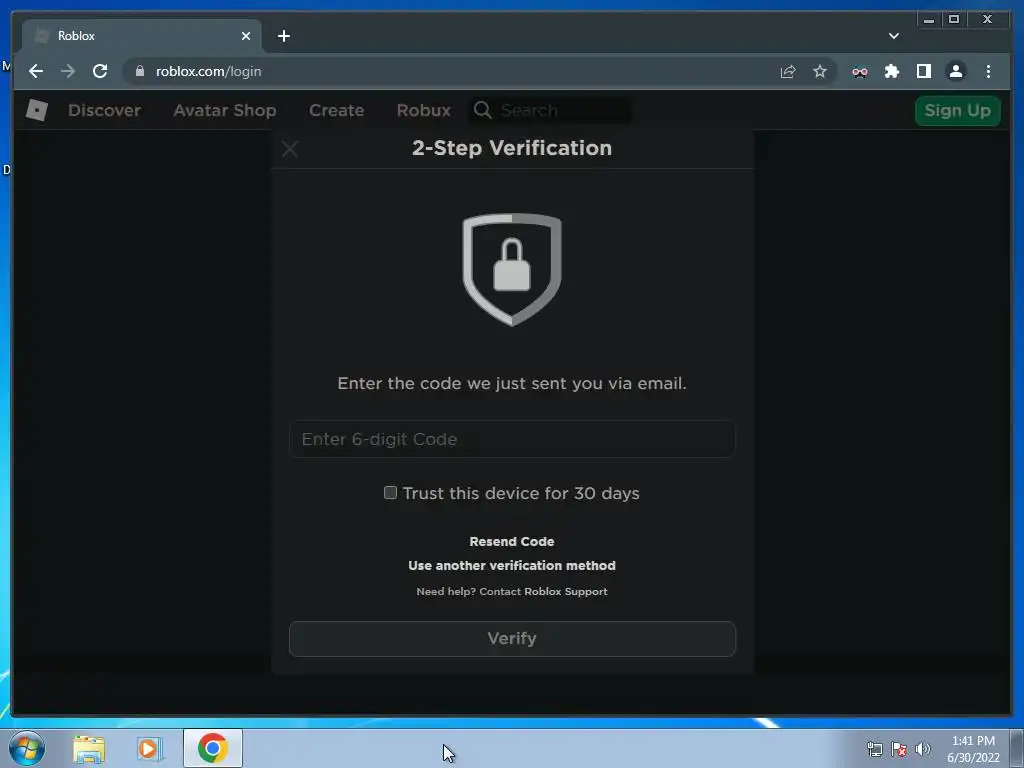
Task: Go back using the browser back arrow
Action: point(36,71)
